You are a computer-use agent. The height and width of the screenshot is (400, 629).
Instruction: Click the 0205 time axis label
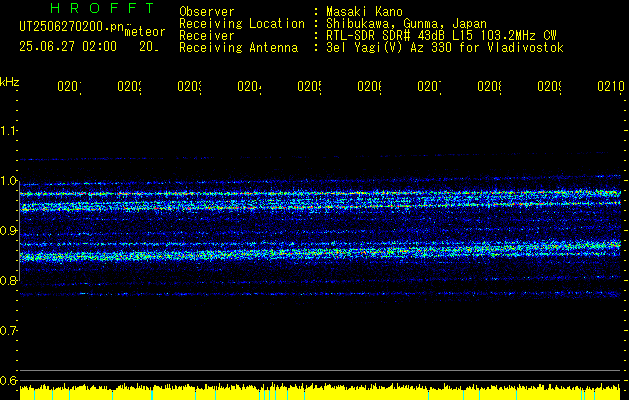(309, 86)
